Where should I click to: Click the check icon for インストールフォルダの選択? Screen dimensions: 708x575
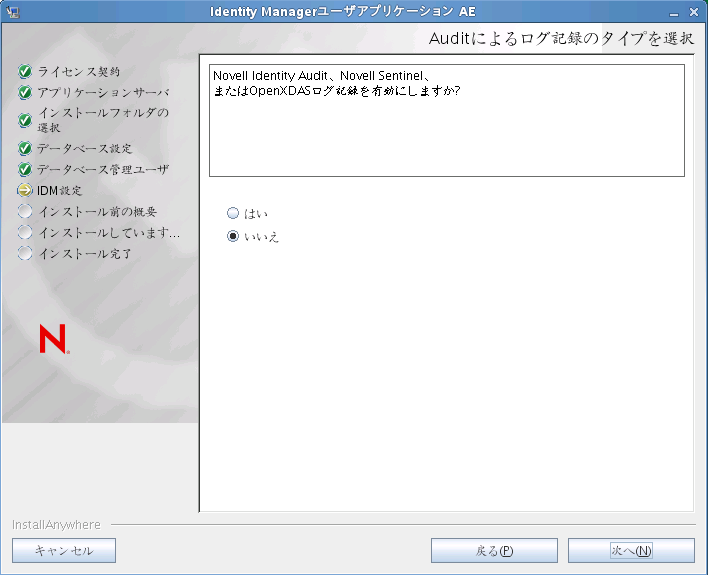point(25,120)
